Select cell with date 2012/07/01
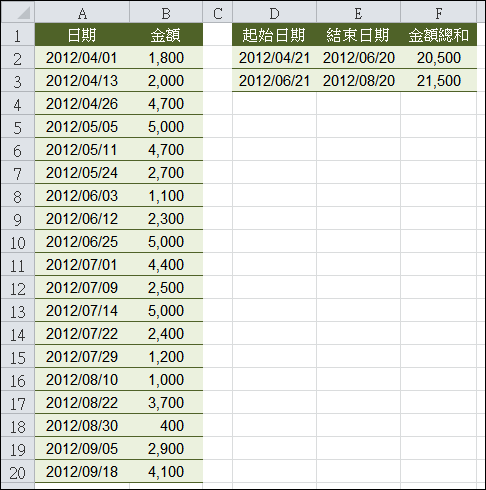486x490 pixels. 82,265
